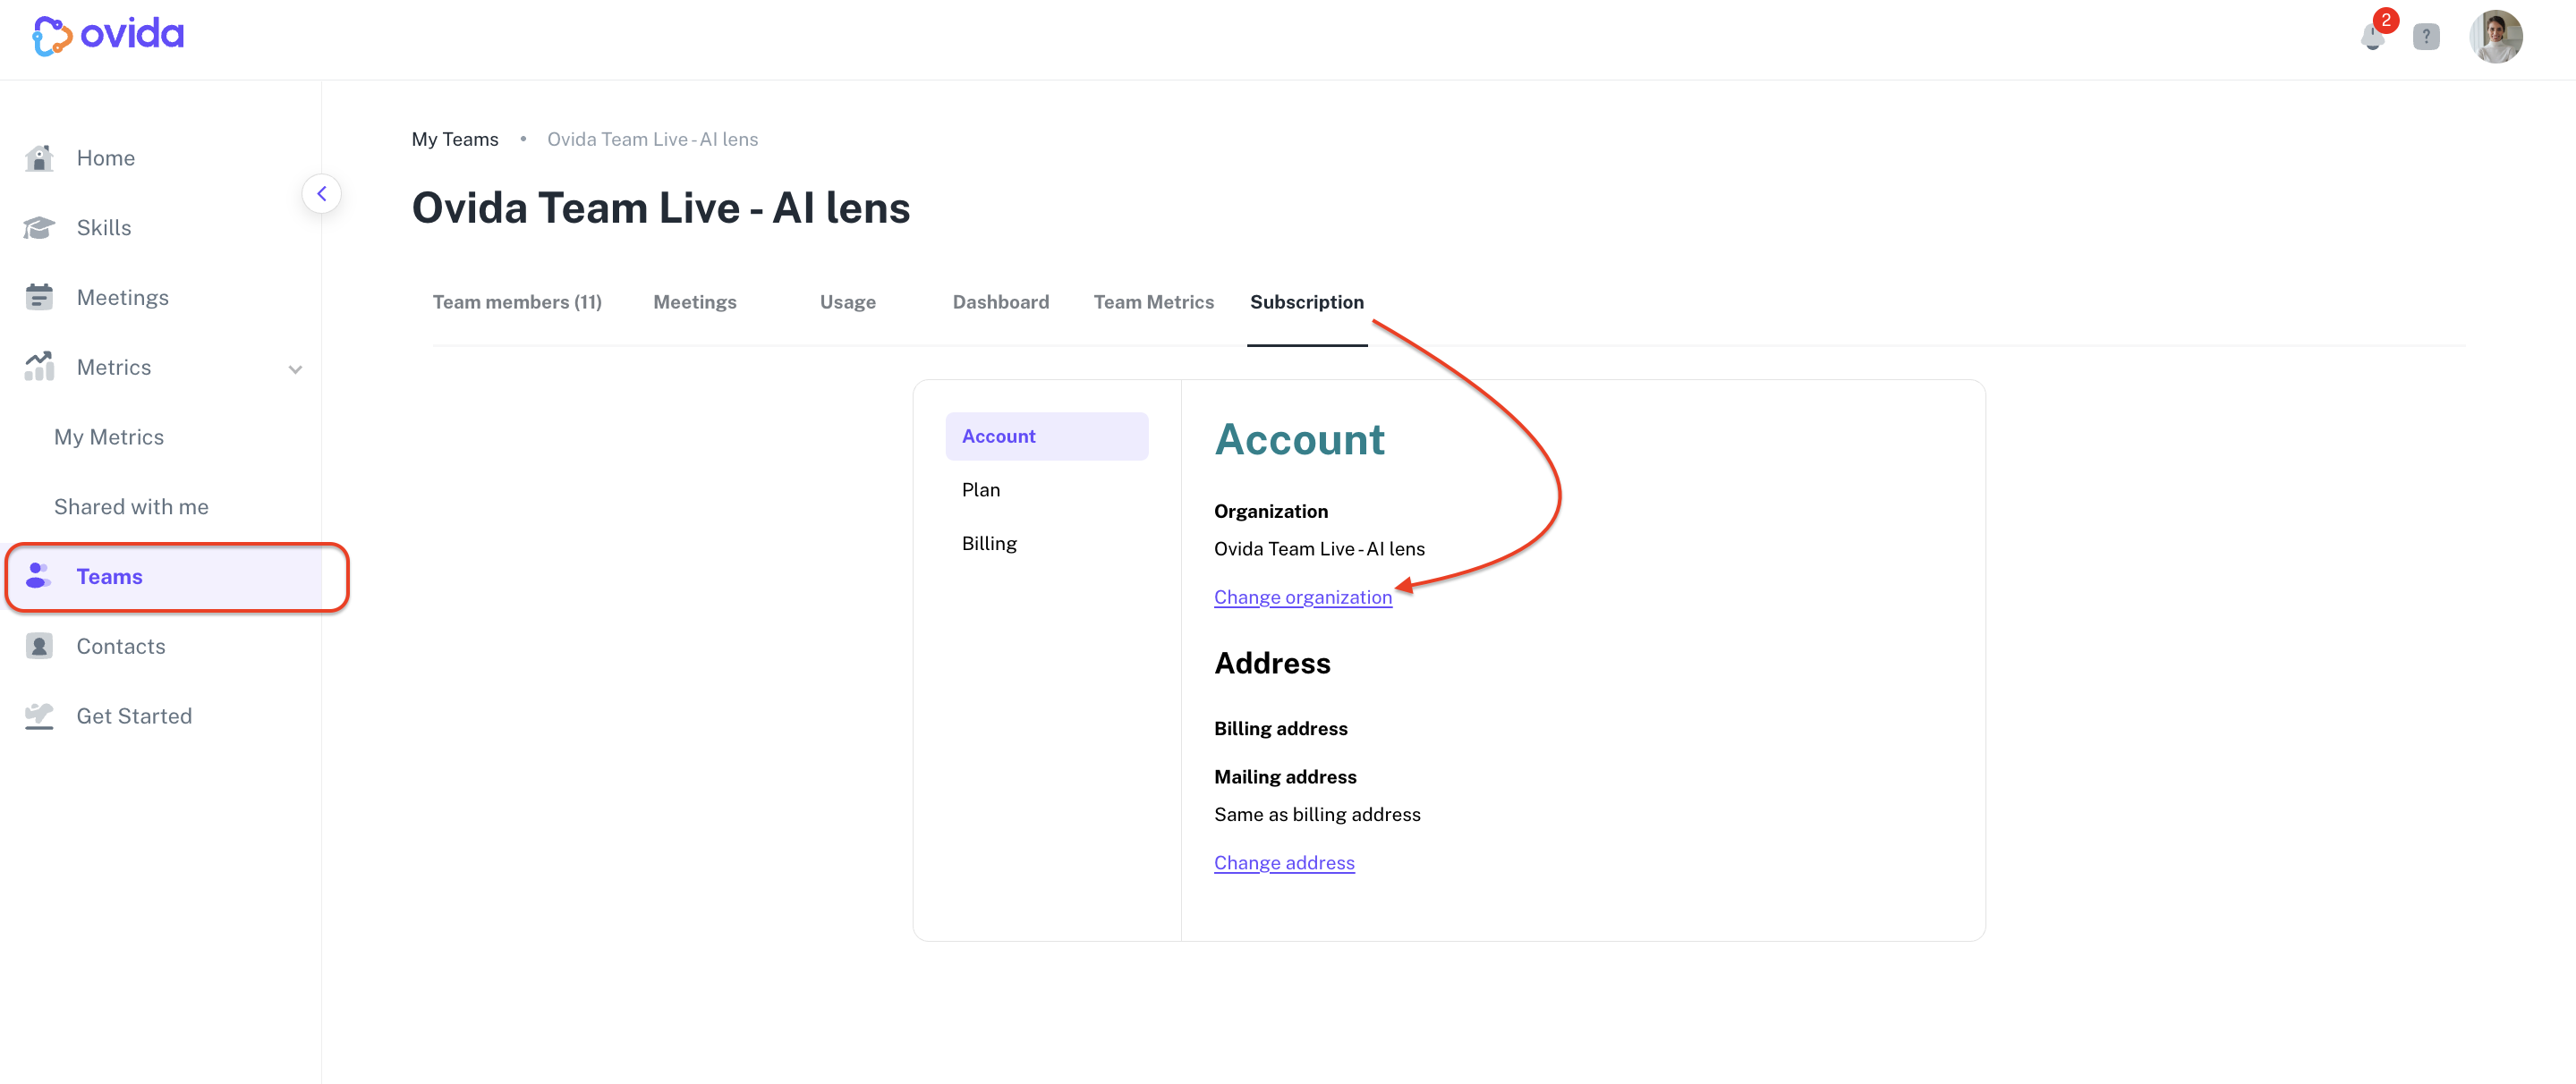
Task: Click the Meetings calendar icon
Action: tap(39, 297)
